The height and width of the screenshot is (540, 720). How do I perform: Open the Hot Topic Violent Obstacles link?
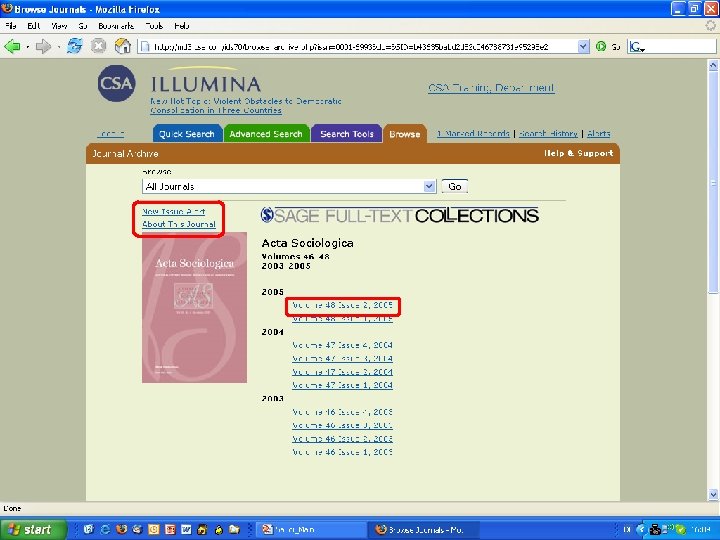(x=246, y=106)
